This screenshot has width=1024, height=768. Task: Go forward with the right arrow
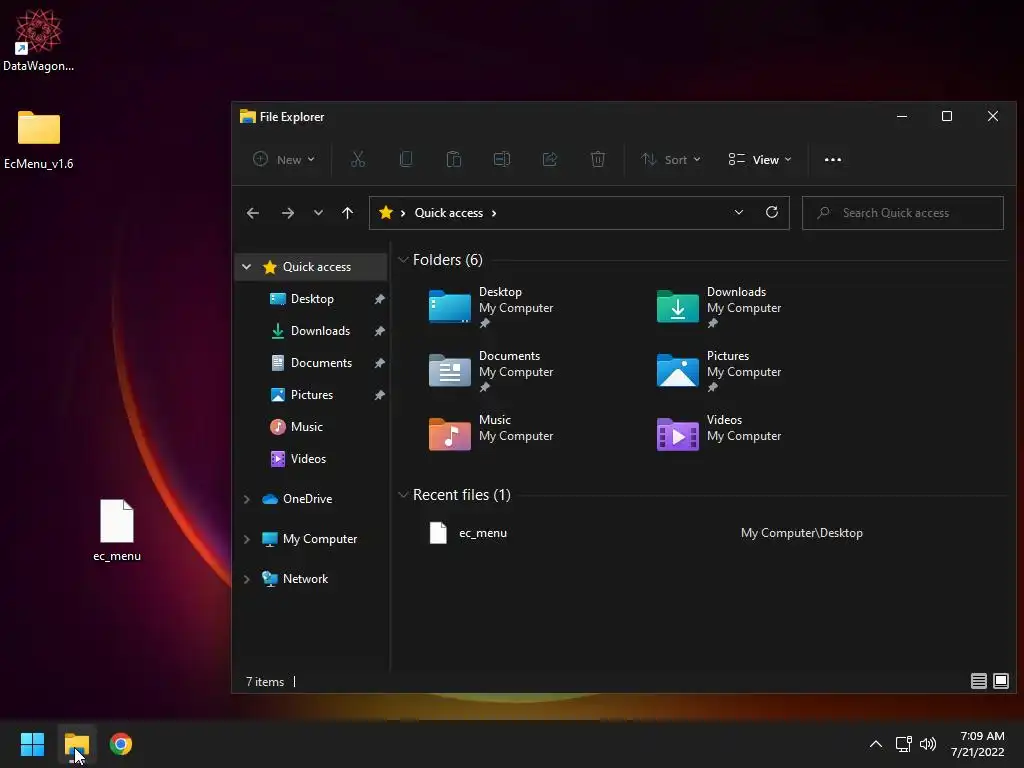tap(287, 213)
